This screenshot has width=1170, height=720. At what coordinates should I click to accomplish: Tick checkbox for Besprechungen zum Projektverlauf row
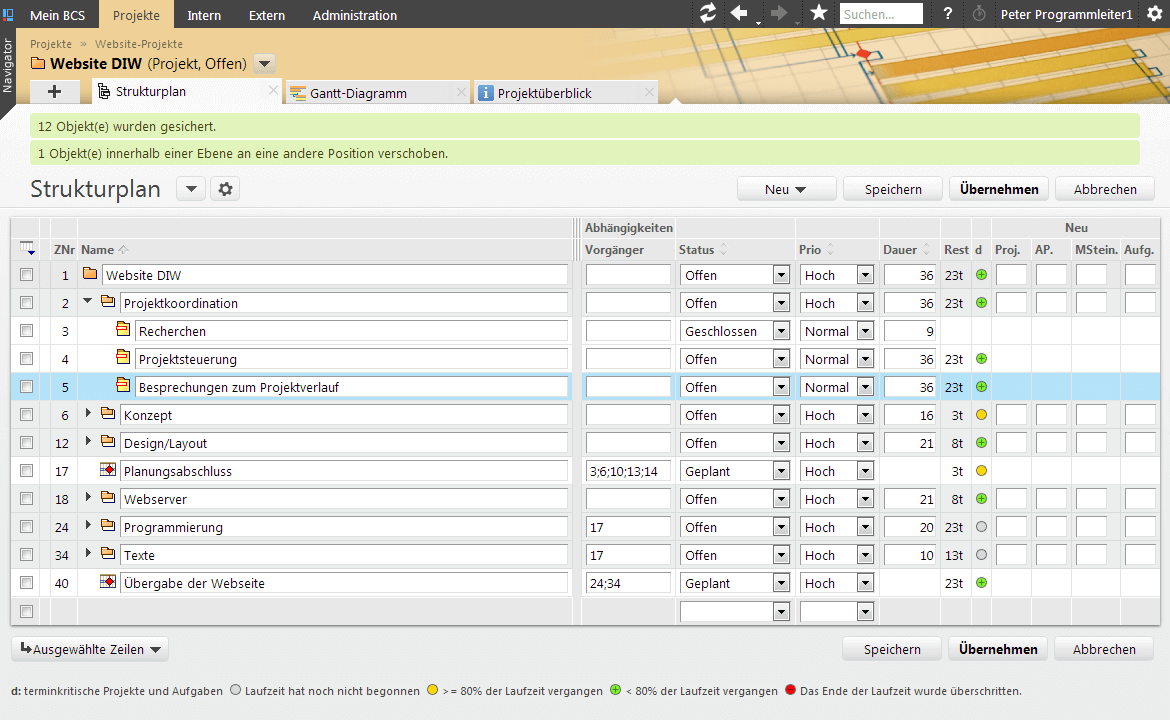point(27,386)
